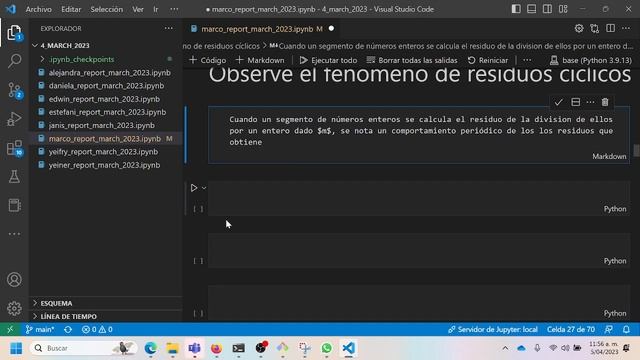Delete the markdown cell
Image resolution: width=640 pixels, height=360 pixels.
pyautogui.click(x=605, y=102)
